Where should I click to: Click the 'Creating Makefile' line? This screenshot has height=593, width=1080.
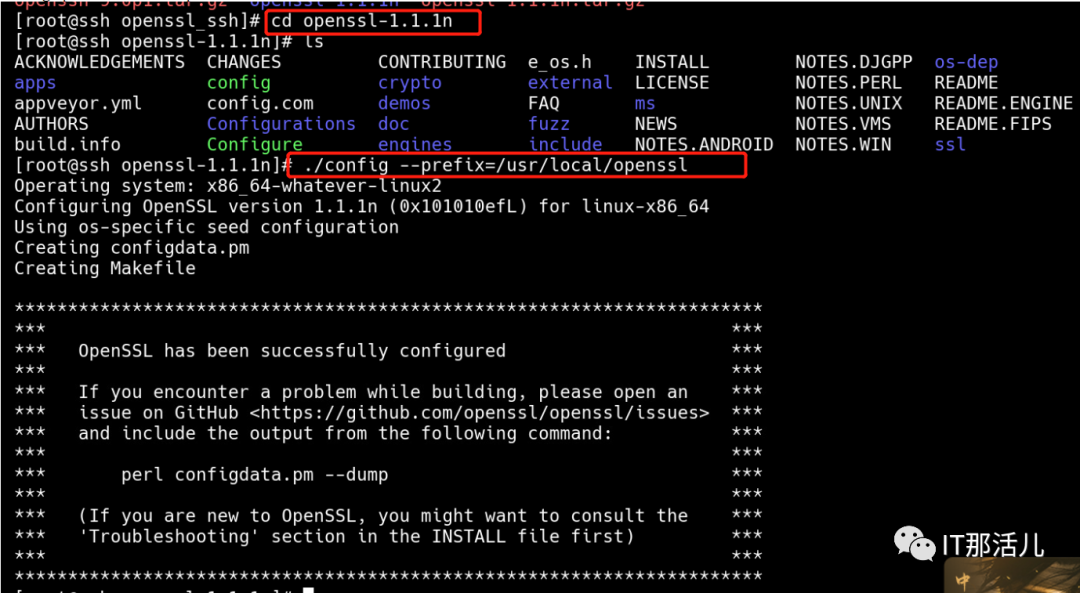point(105,269)
